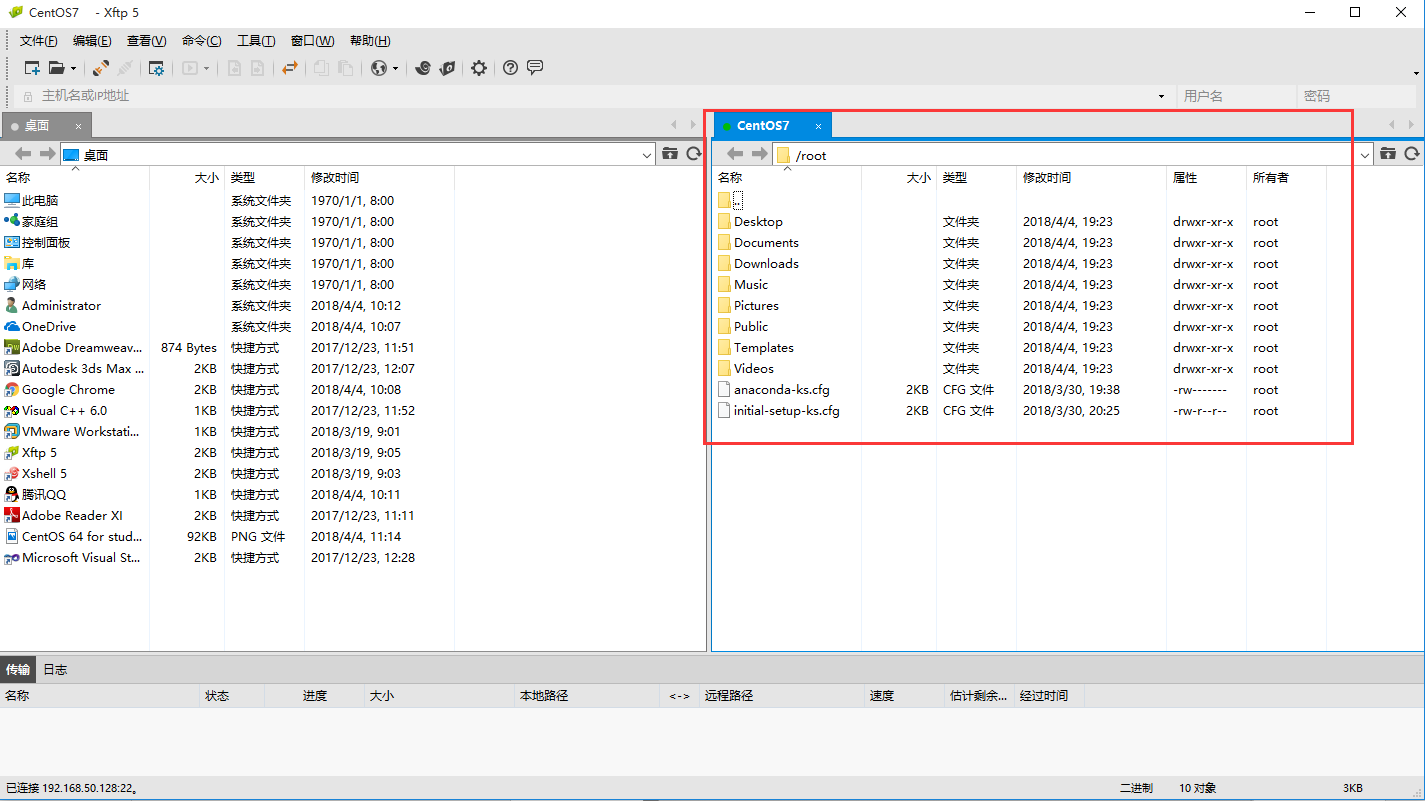Open the host address history dropdown arrow
The height and width of the screenshot is (801, 1425).
point(1161,96)
